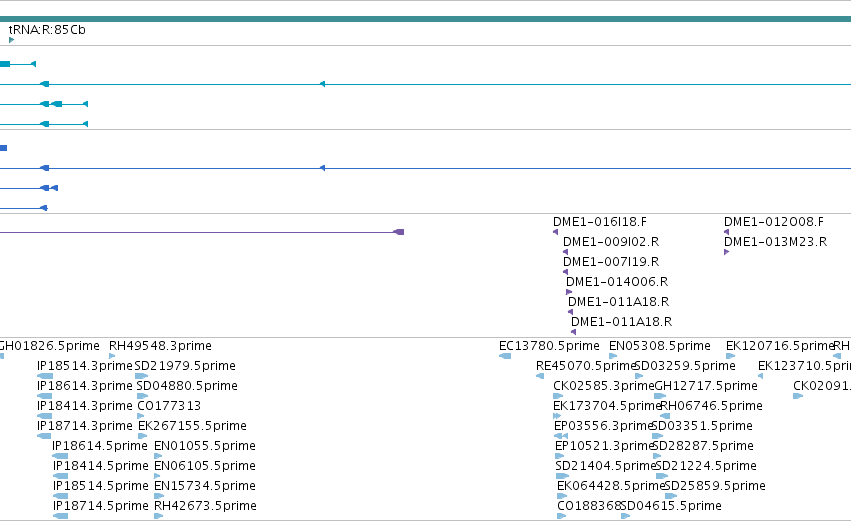Select the SD04880.5prime EST label
Viewport: 851px width, 521px height.
[187, 386]
